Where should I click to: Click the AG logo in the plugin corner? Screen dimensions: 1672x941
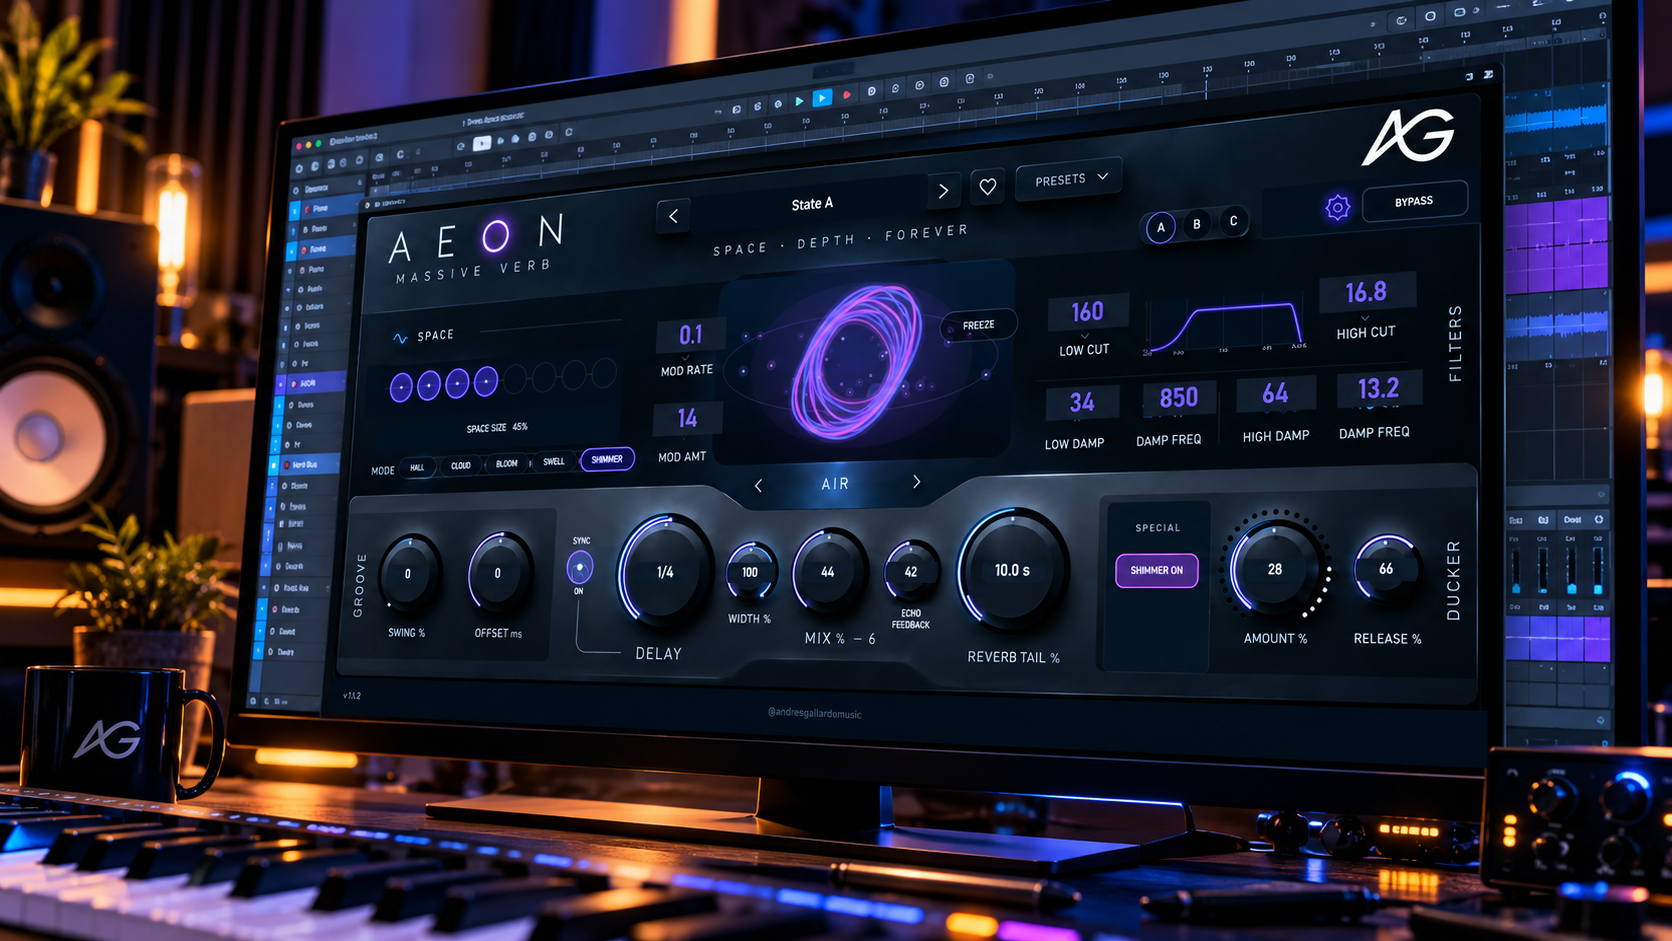point(1409,136)
